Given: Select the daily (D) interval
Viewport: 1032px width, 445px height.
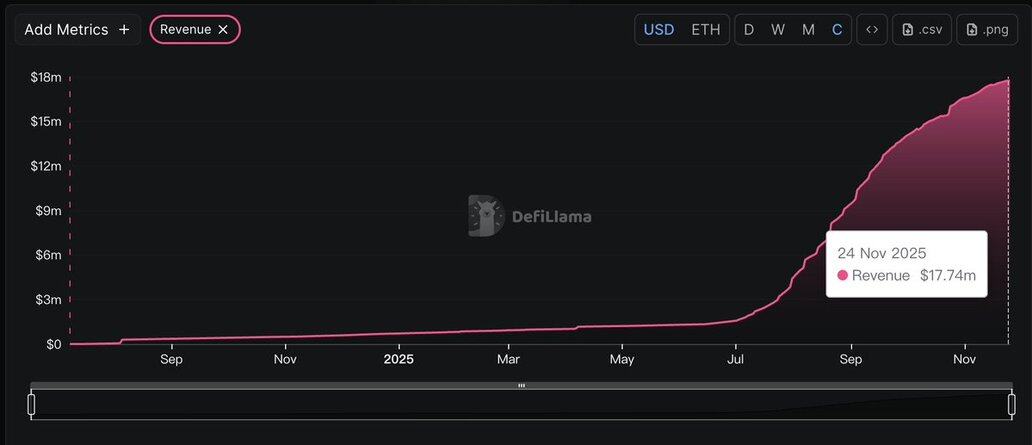Looking at the screenshot, I should pyautogui.click(x=748, y=30).
